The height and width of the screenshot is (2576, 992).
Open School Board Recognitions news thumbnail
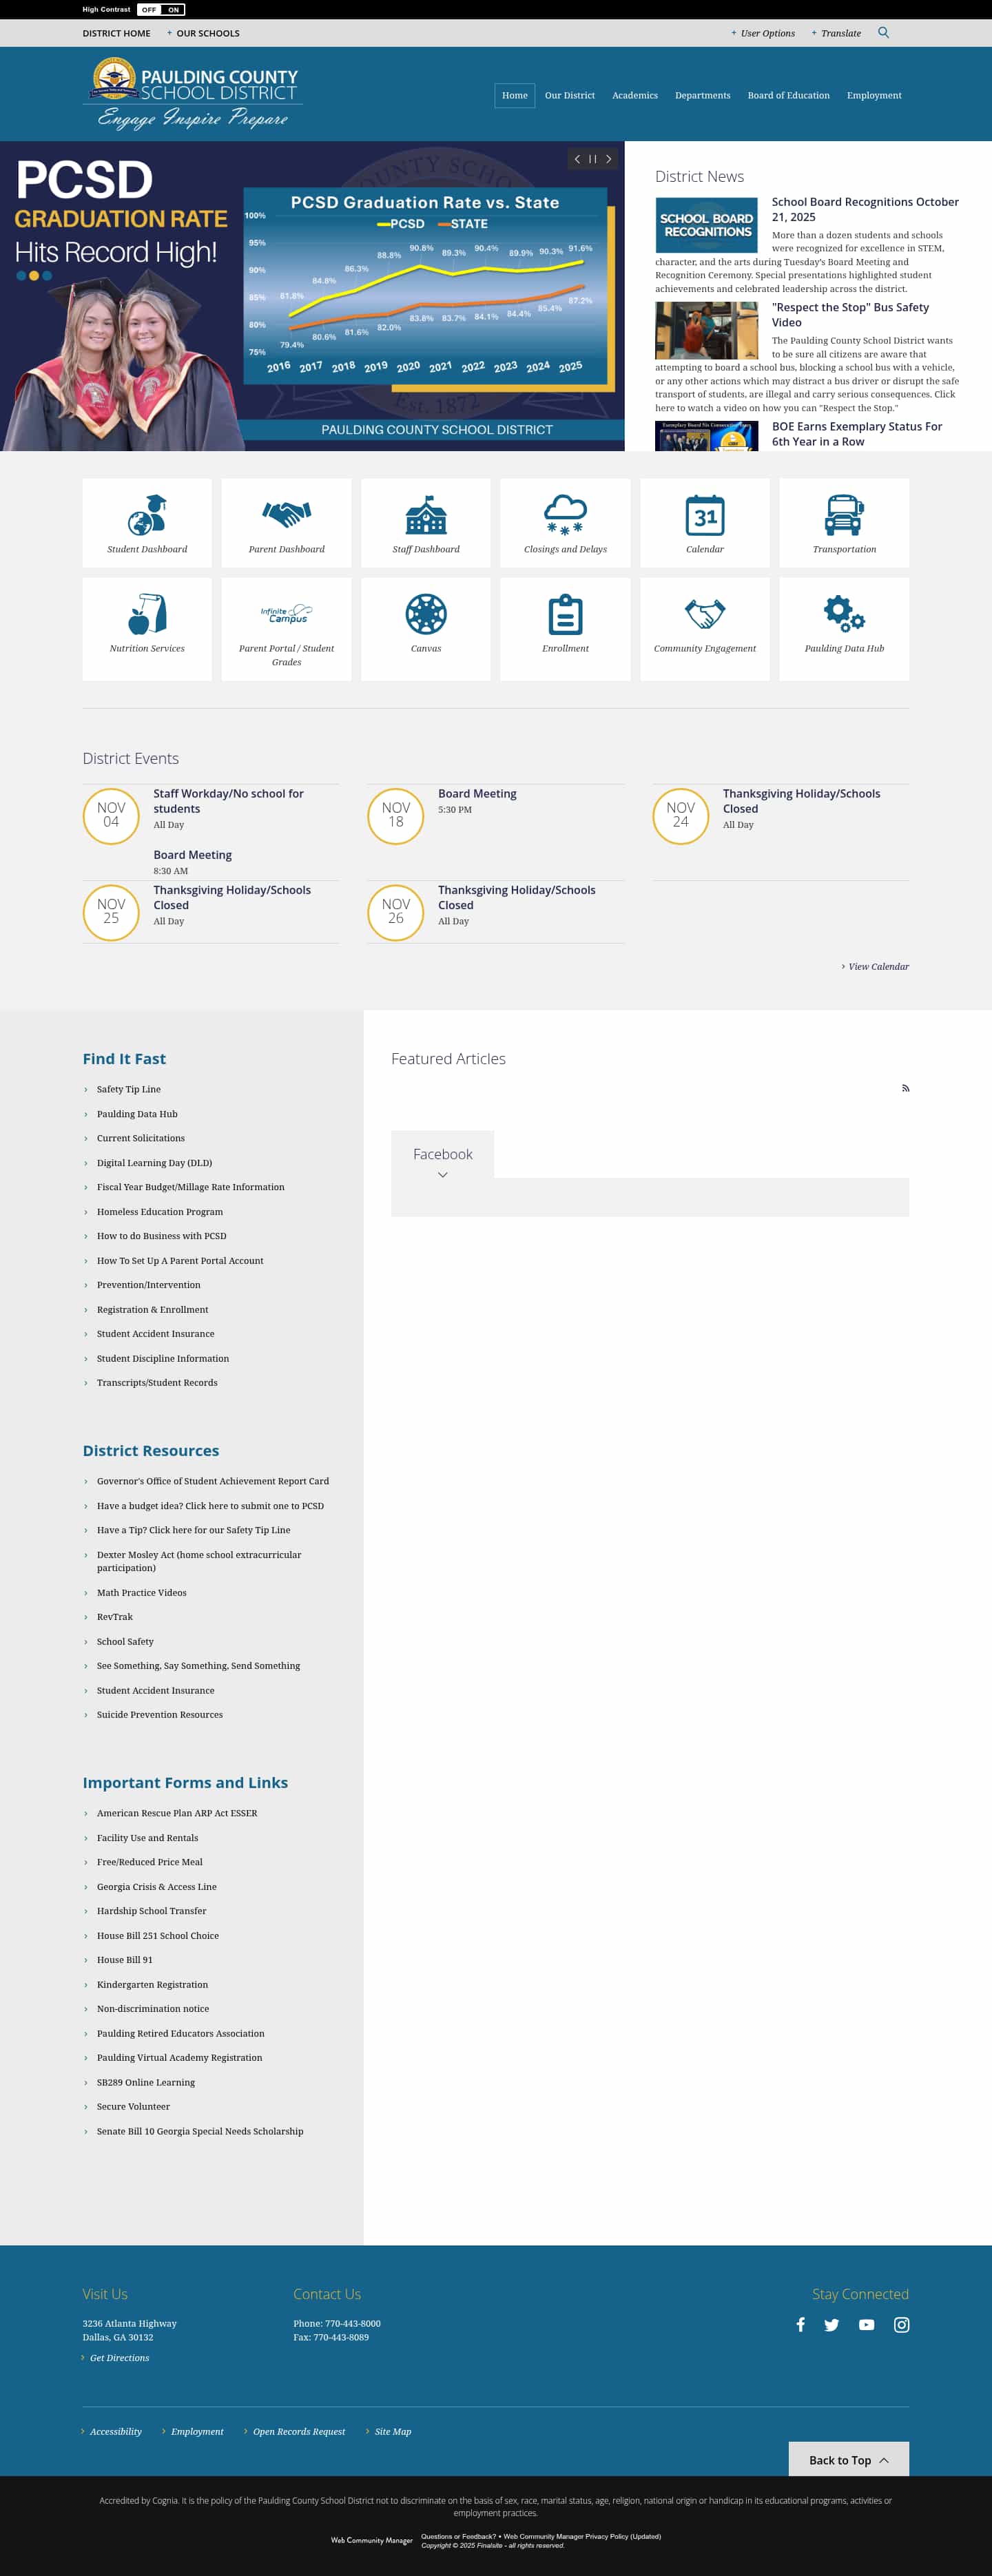click(x=706, y=225)
